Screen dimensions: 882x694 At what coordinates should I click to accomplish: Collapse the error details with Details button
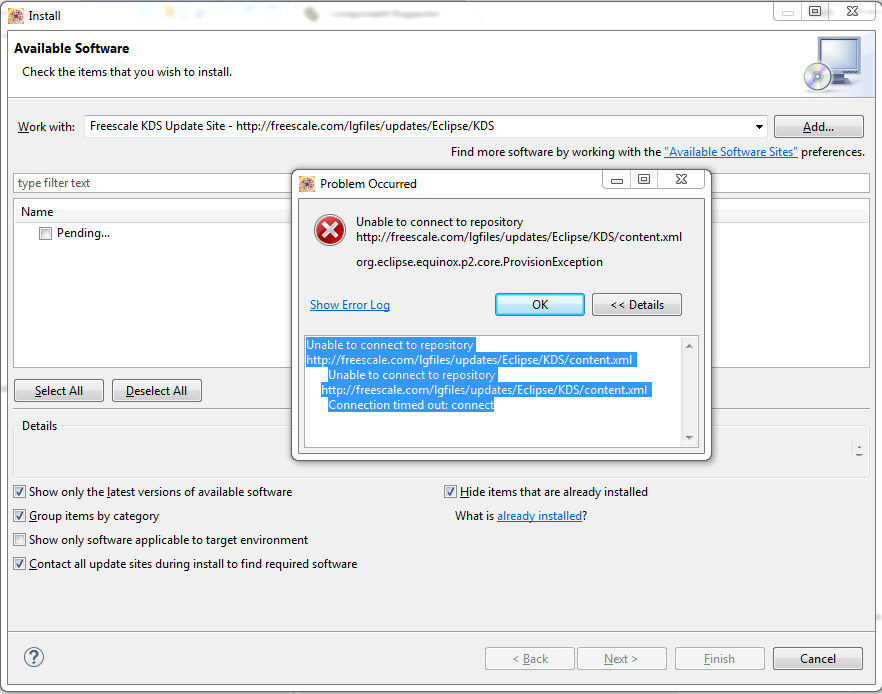click(637, 304)
